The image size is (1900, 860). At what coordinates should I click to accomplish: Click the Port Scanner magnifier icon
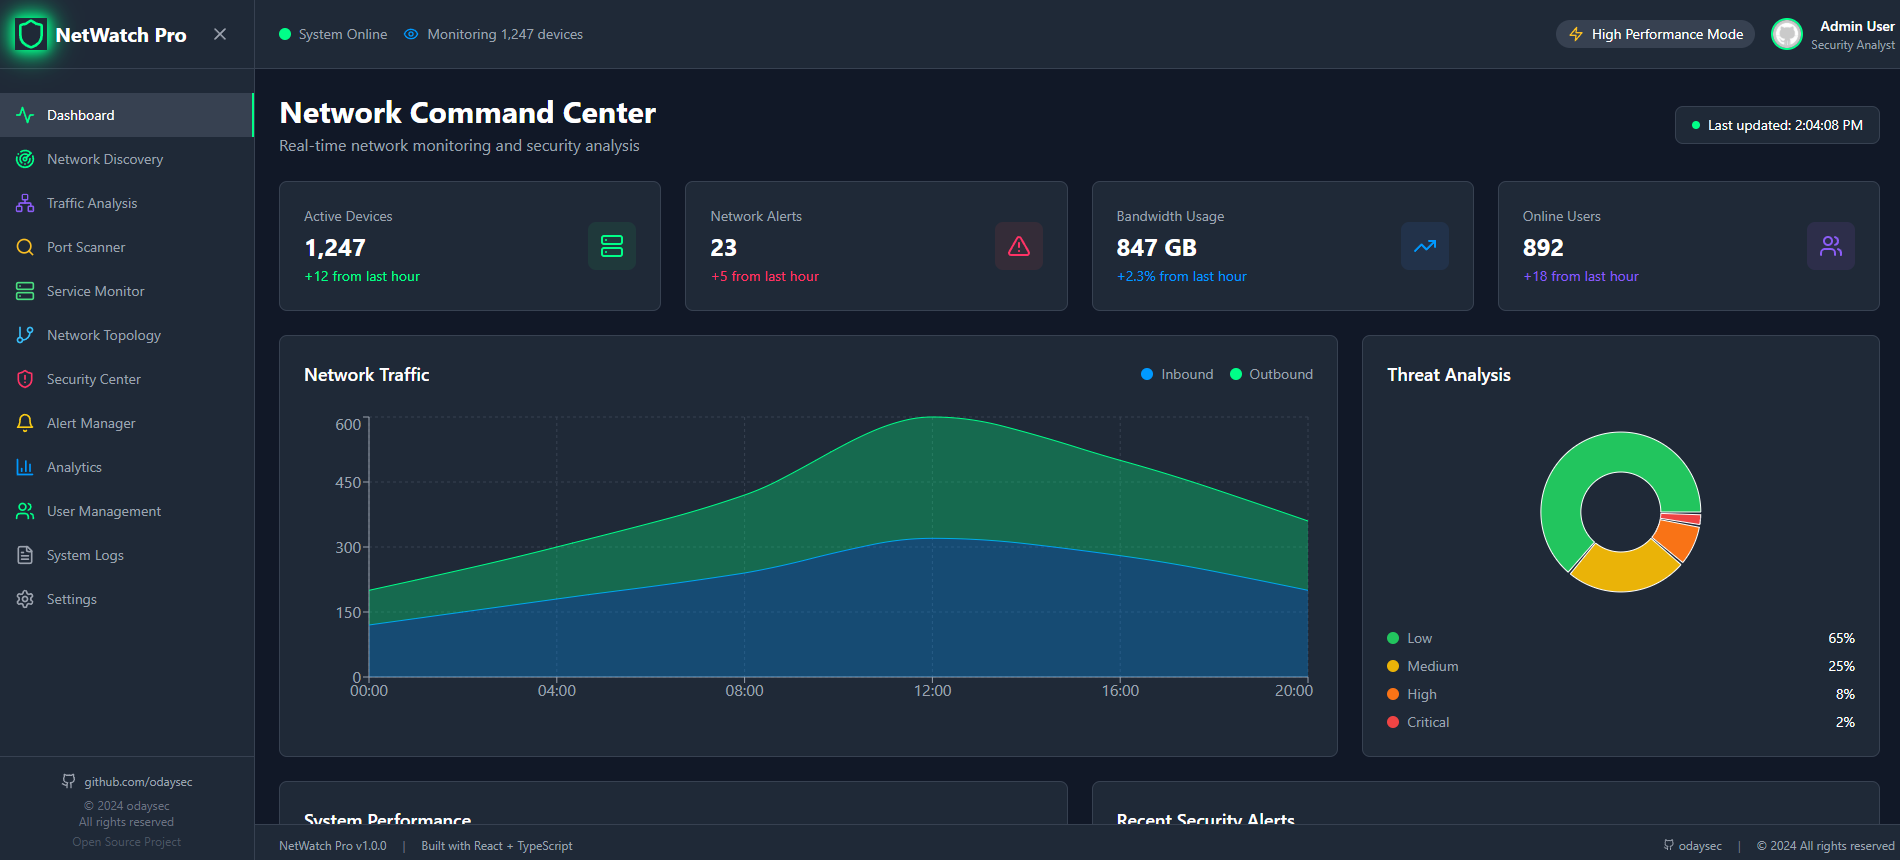(25, 247)
